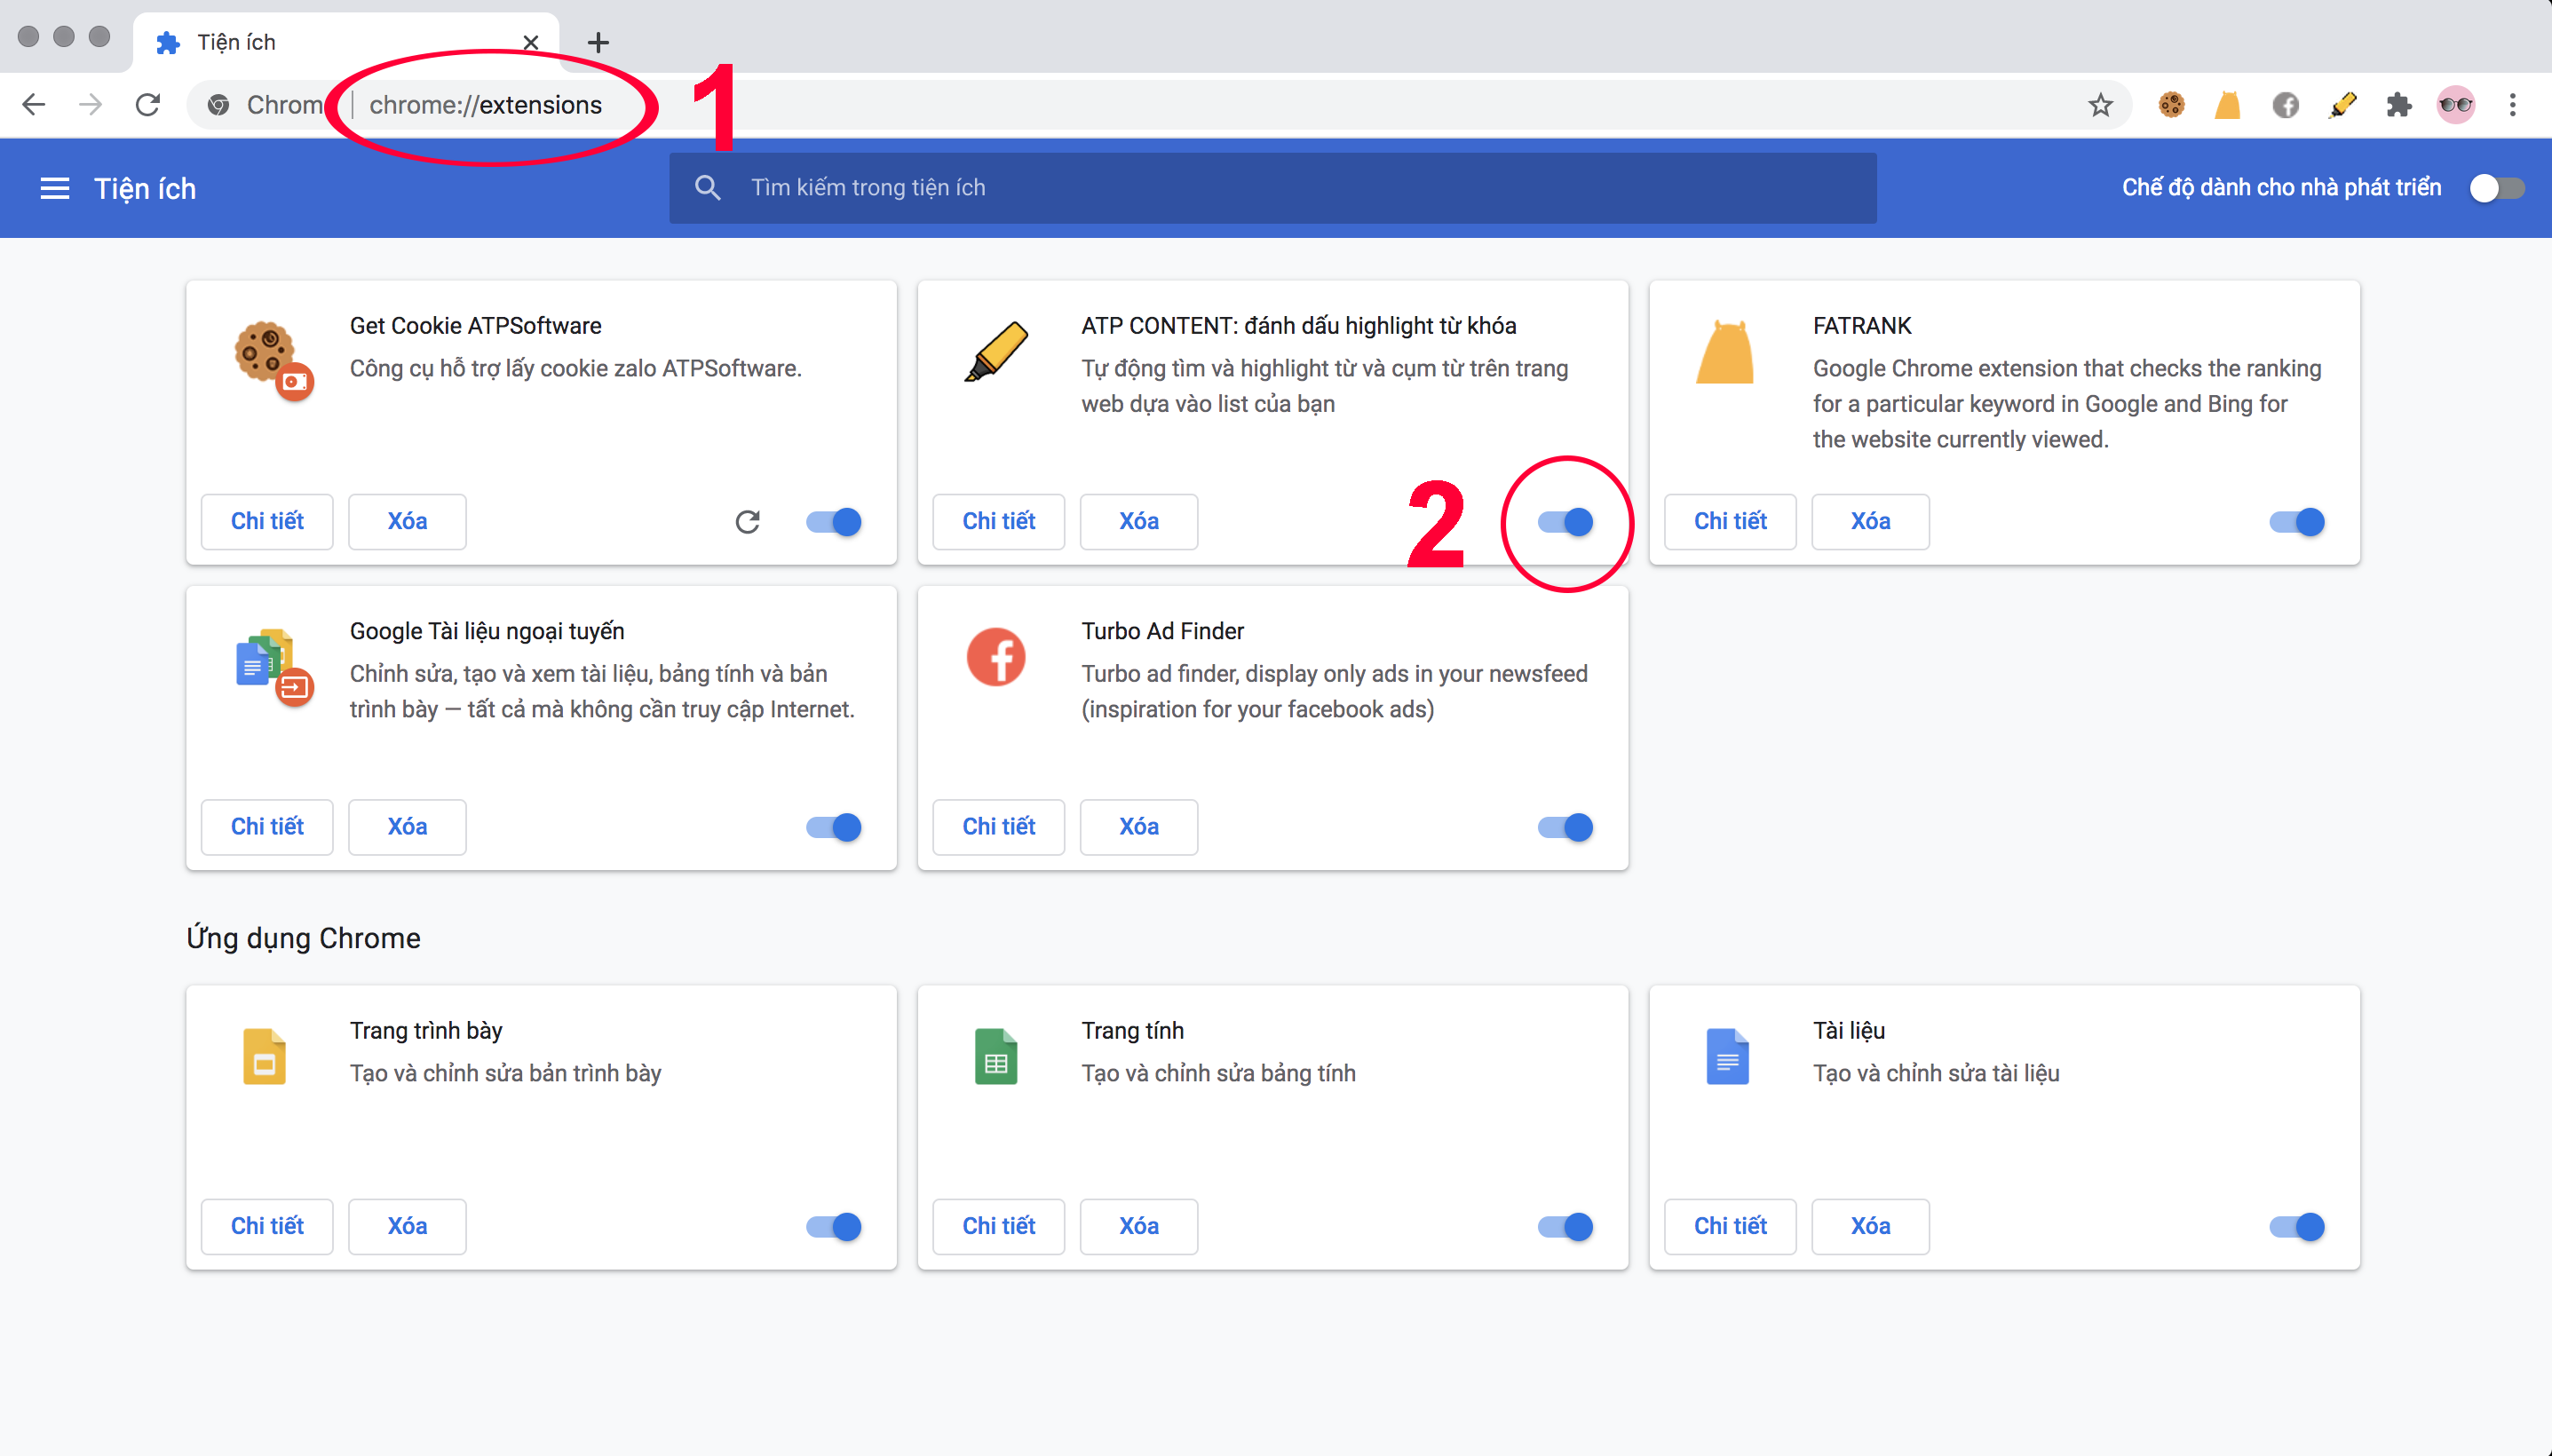
Task: Disable Get Cookie ATPSoftware extension
Action: [x=834, y=522]
